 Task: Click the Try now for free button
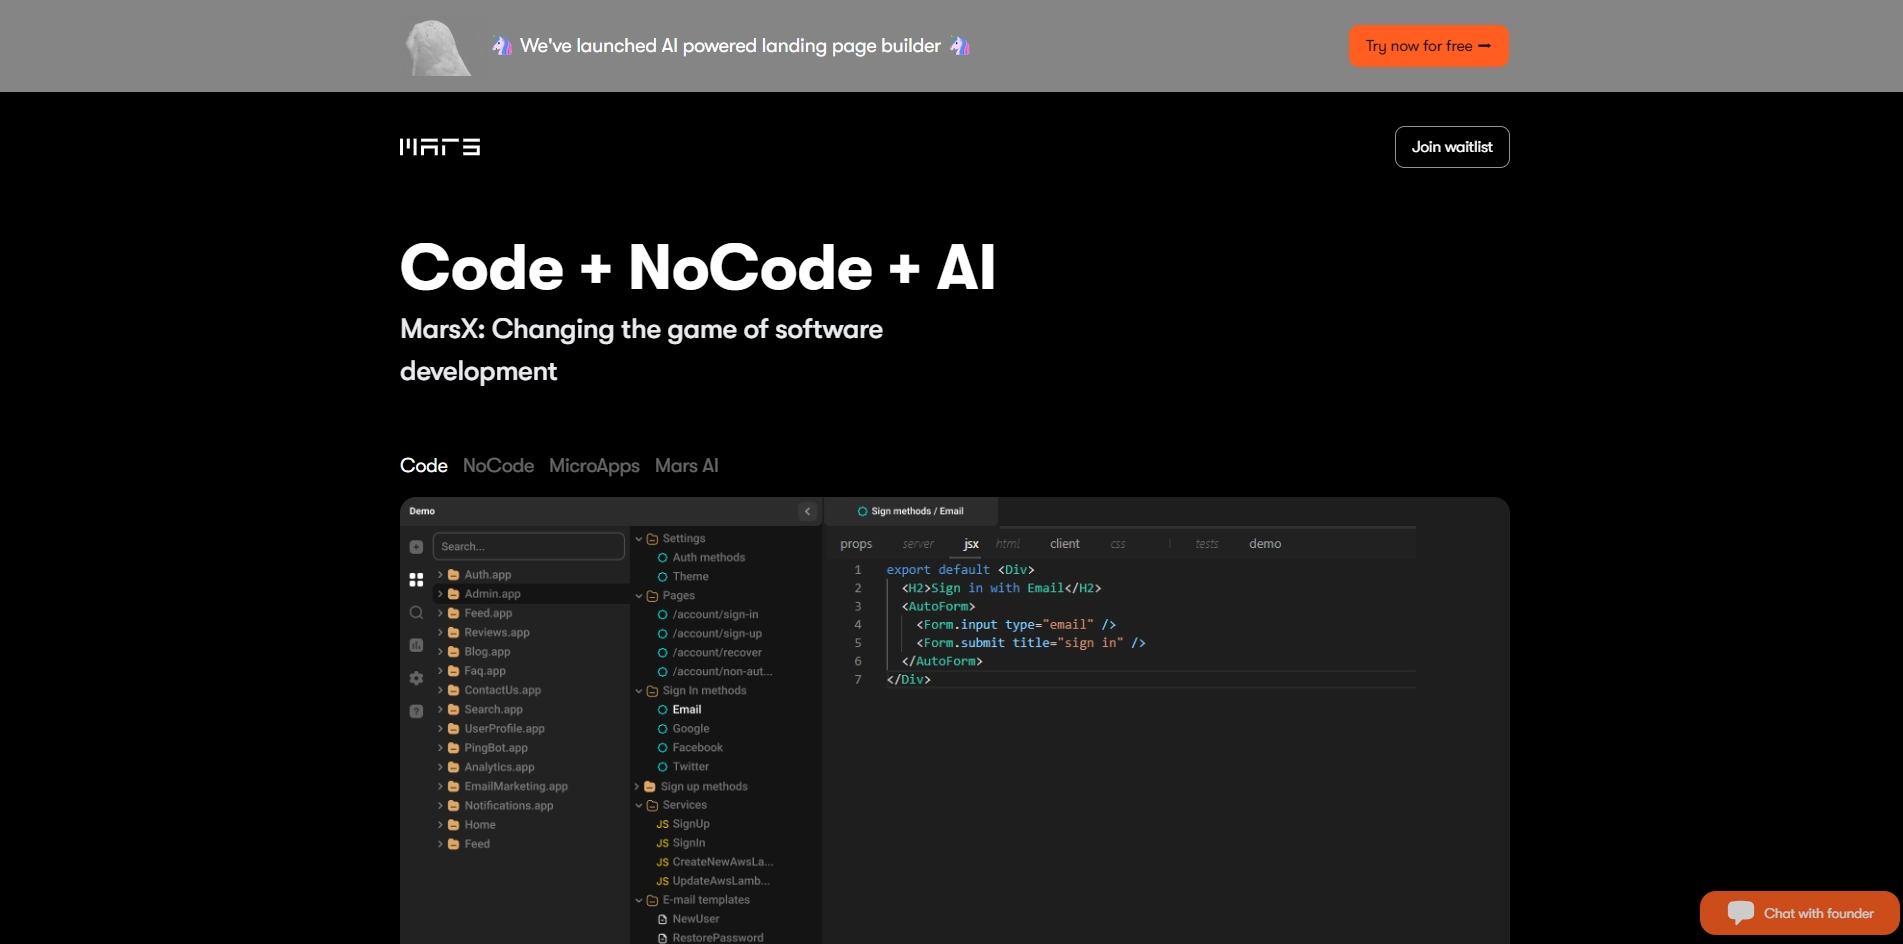coord(1429,46)
